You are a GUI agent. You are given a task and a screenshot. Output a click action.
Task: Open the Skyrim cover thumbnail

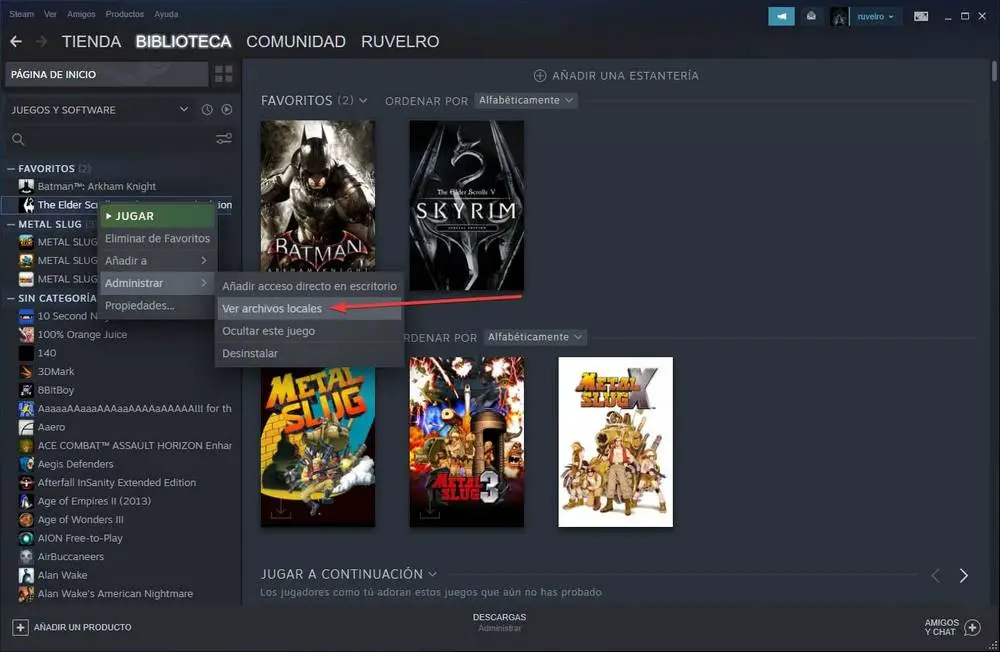(x=467, y=205)
